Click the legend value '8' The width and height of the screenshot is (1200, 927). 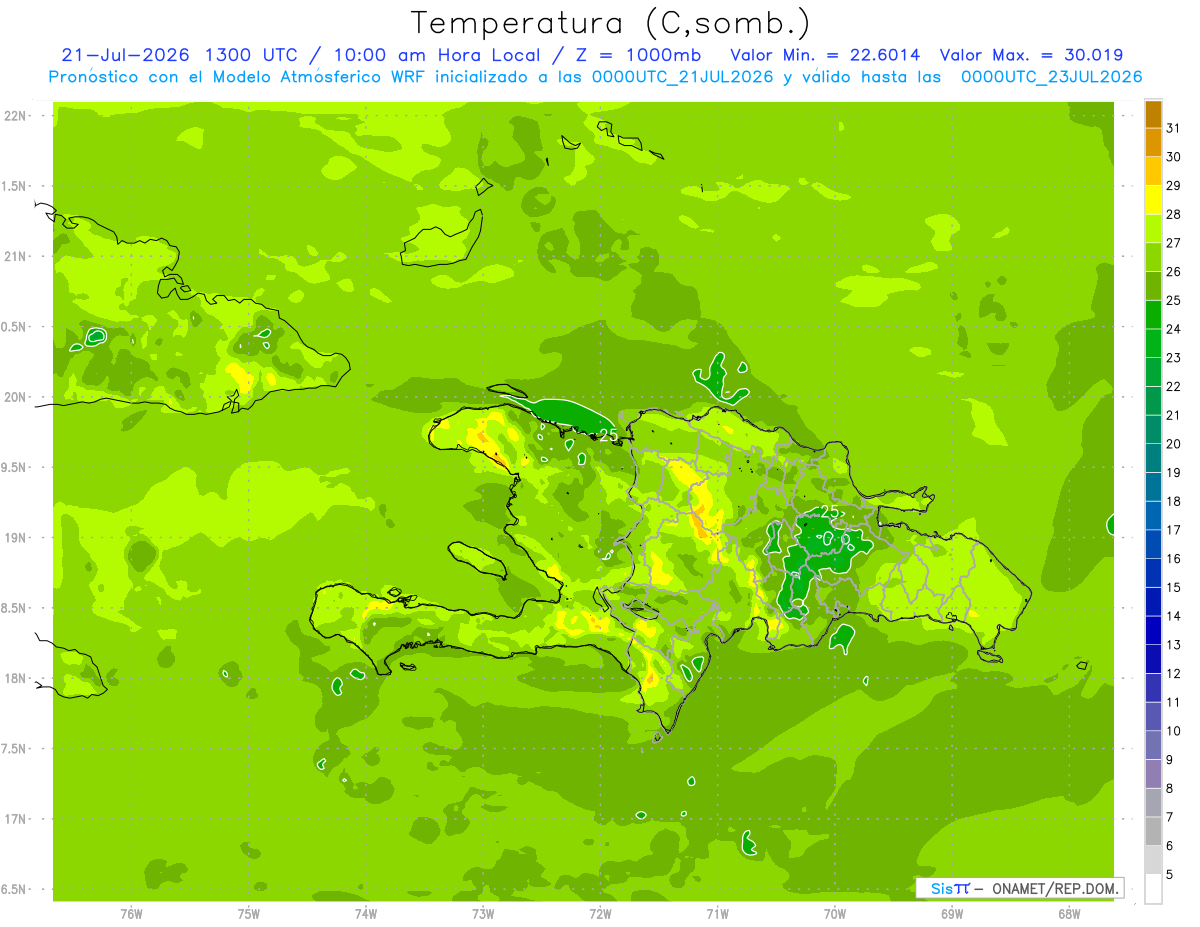point(1170,789)
